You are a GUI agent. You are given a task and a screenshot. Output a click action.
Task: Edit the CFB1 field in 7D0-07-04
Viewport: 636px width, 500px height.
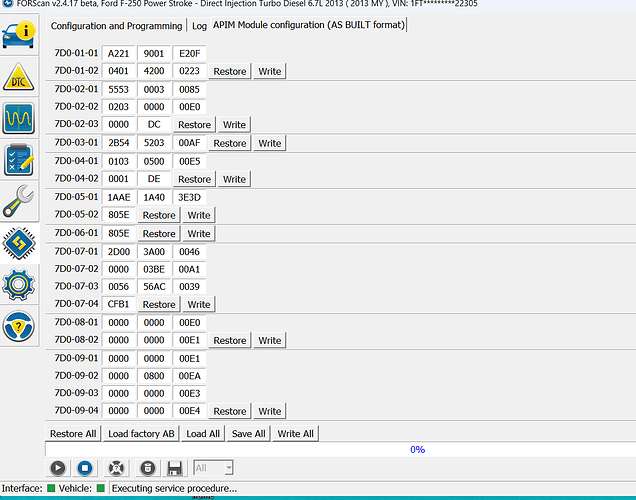(118, 304)
